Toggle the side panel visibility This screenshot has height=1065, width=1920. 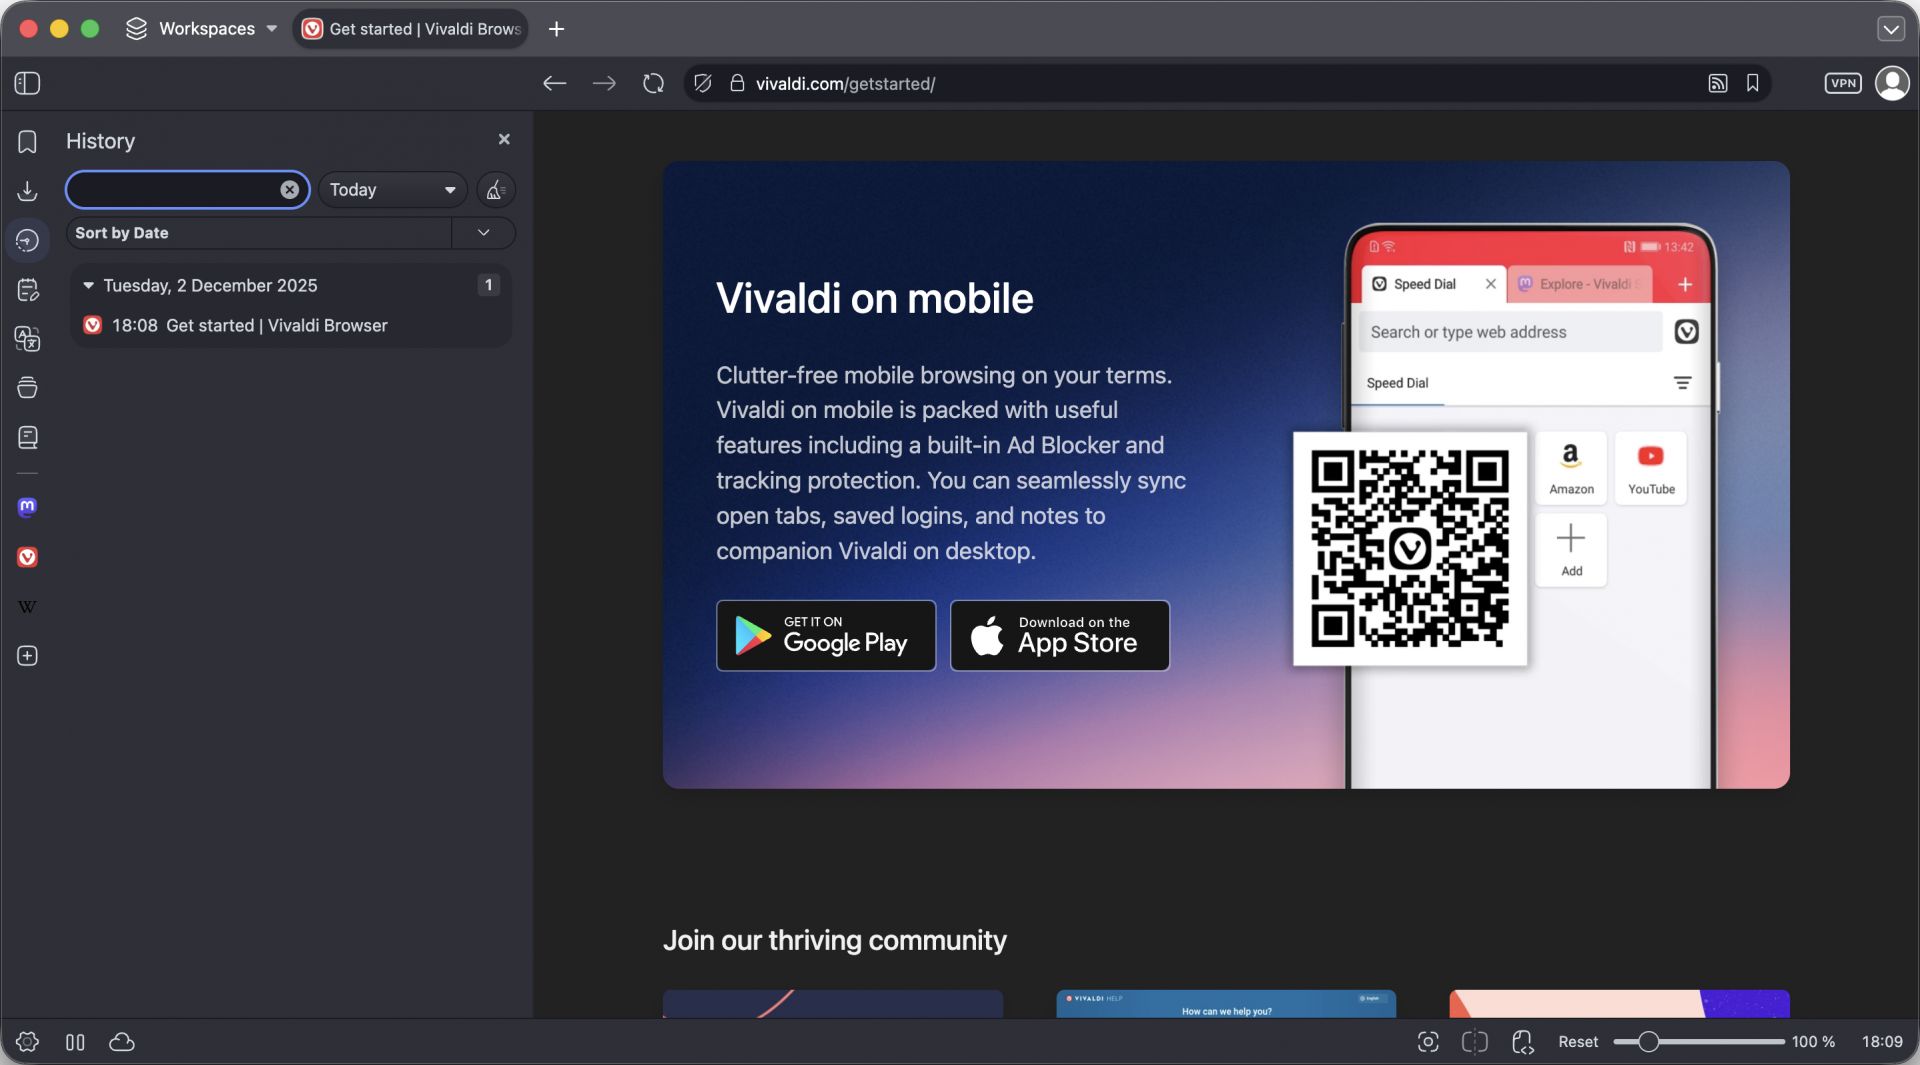click(x=27, y=84)
